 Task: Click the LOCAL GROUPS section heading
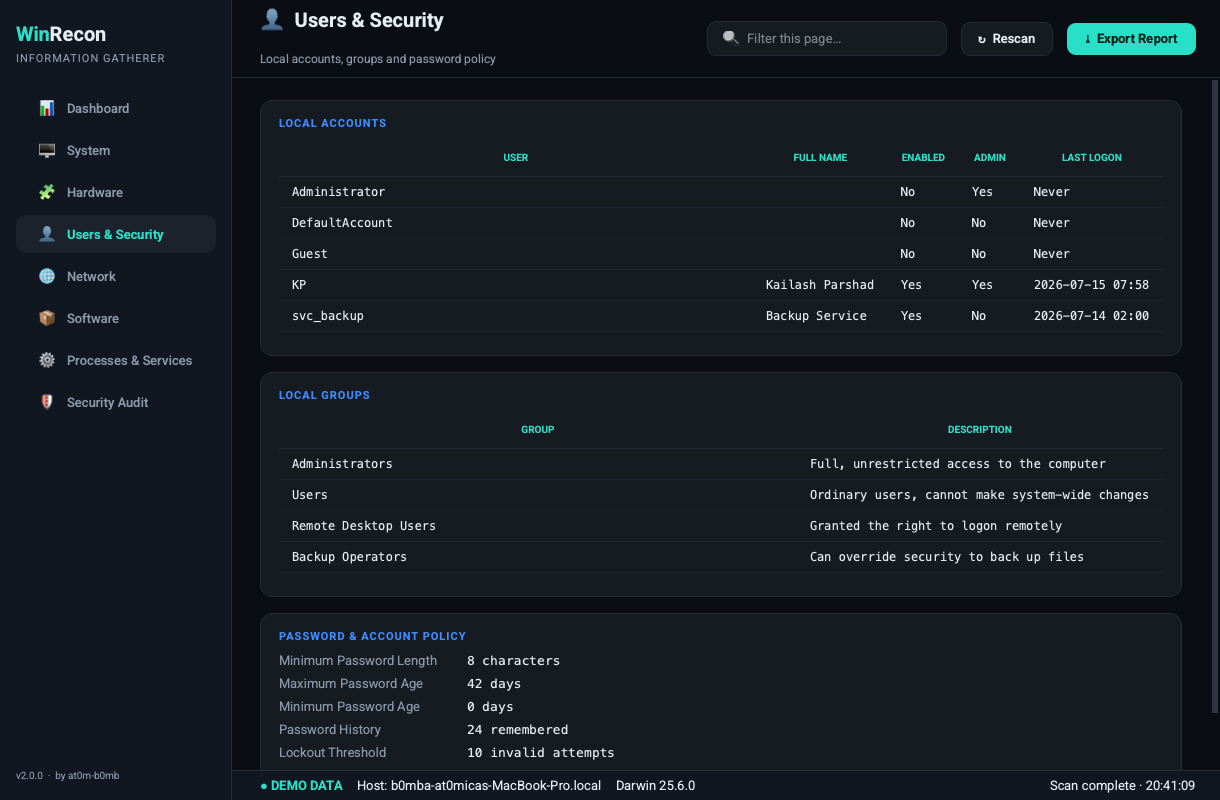pos(324,396)
